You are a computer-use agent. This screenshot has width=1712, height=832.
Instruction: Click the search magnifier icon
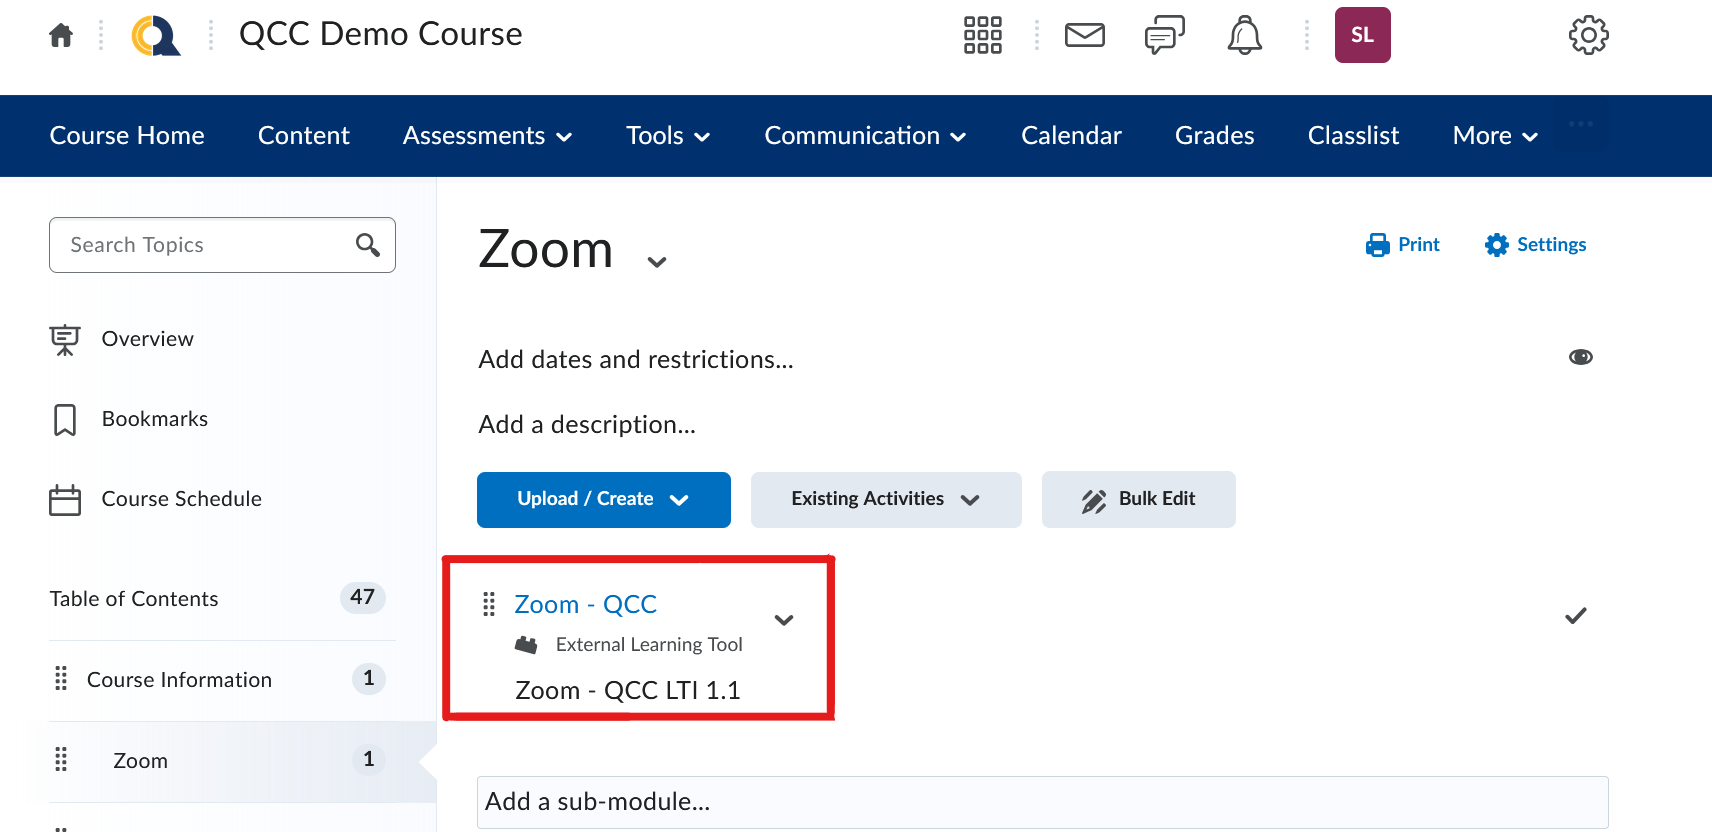click(x=368, y=245)
